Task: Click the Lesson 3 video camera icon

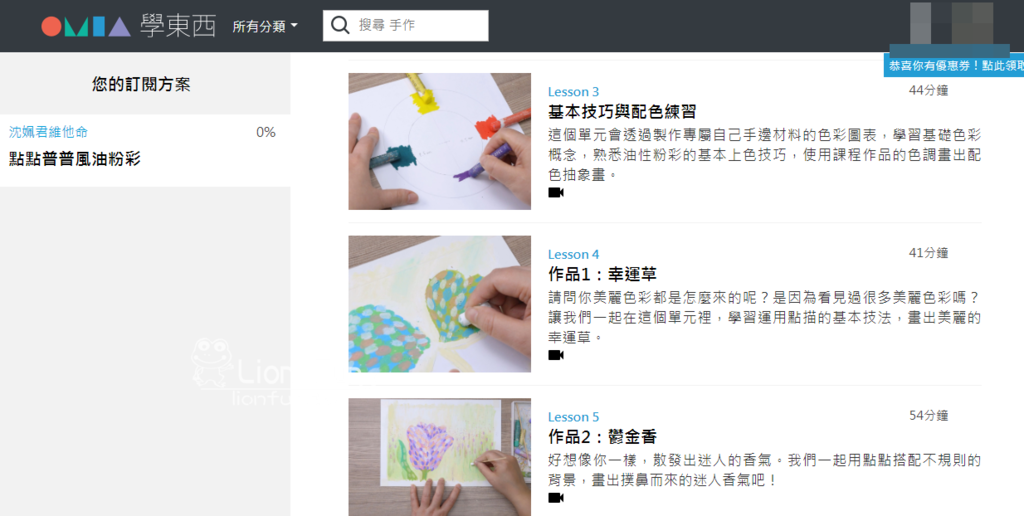Action: pyautogui.click(x=556, y=193)
